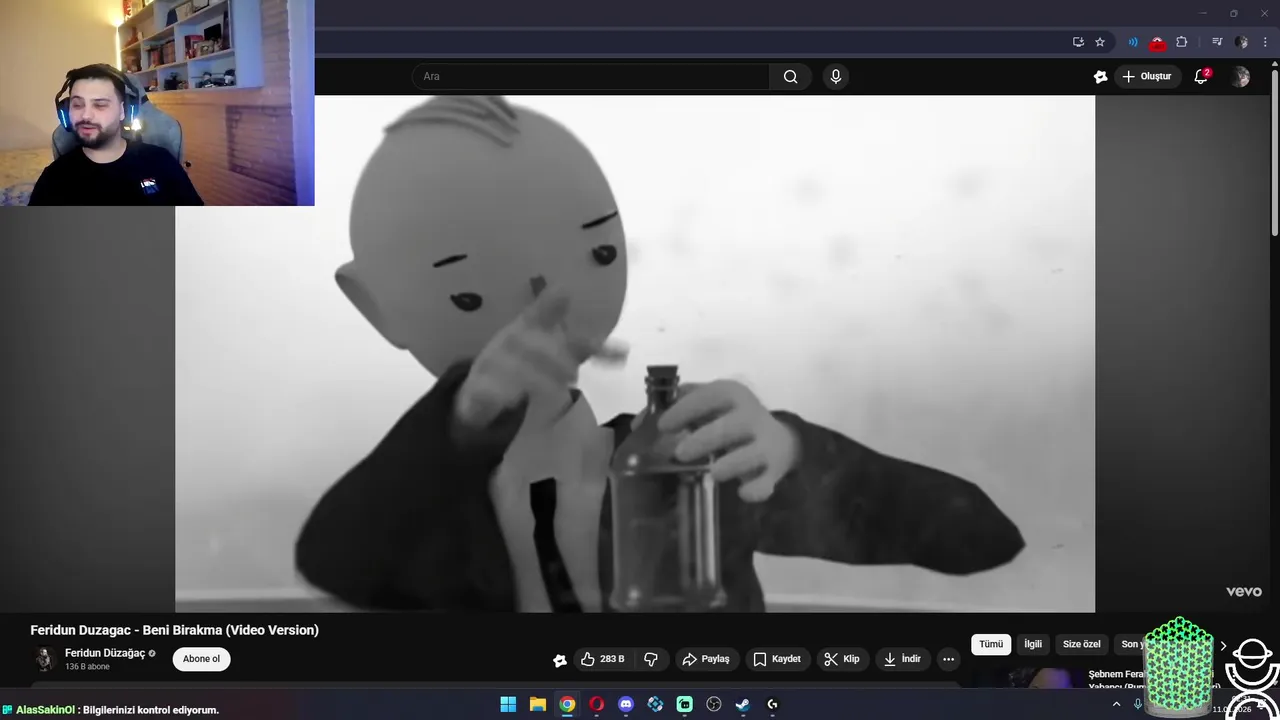
Task: Open the more actions three-dot menu
Action: pyautogui.click(x=949, y=659)
